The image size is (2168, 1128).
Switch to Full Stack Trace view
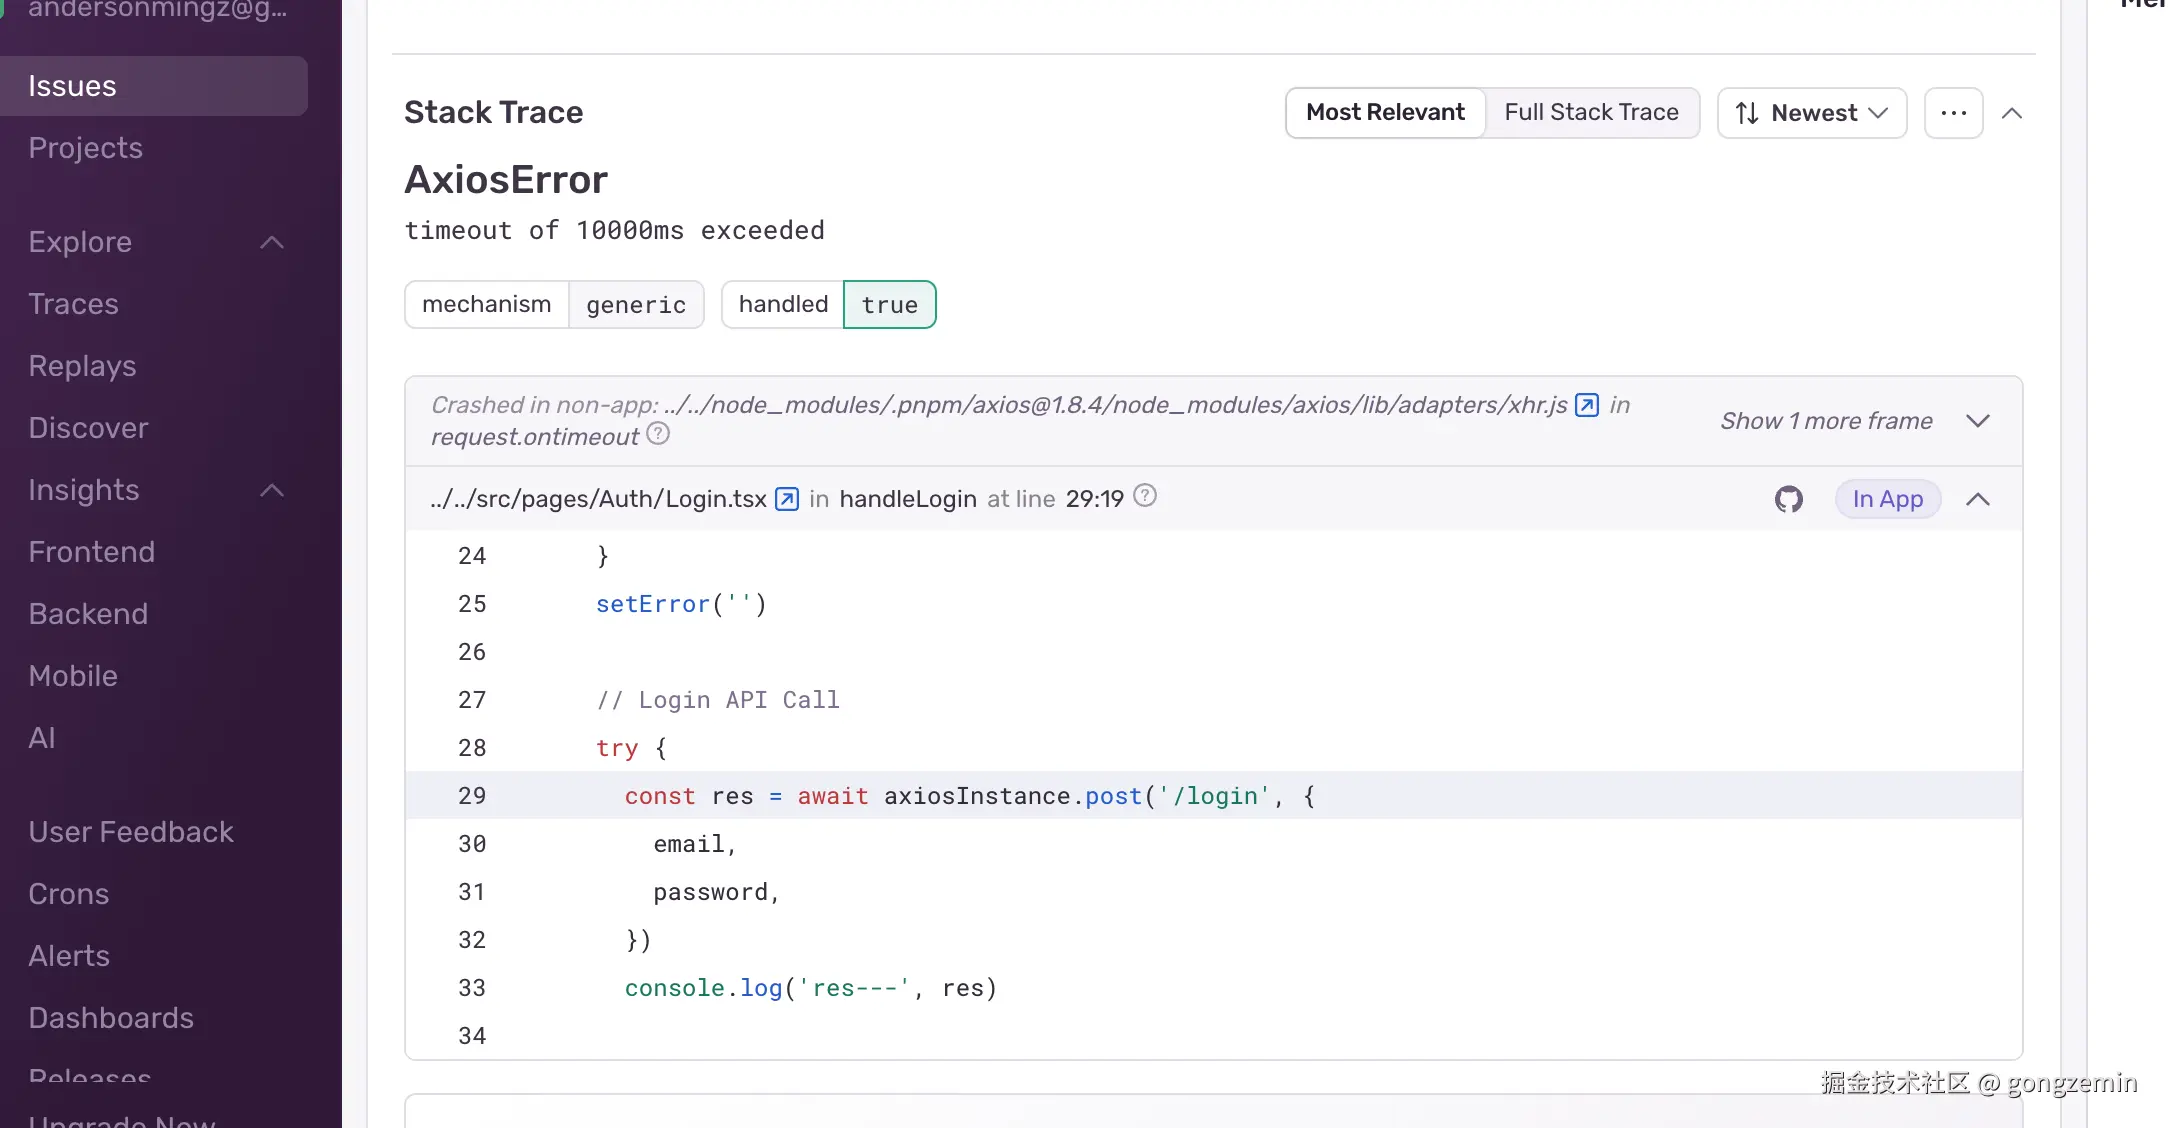(x=1591, y=113)
